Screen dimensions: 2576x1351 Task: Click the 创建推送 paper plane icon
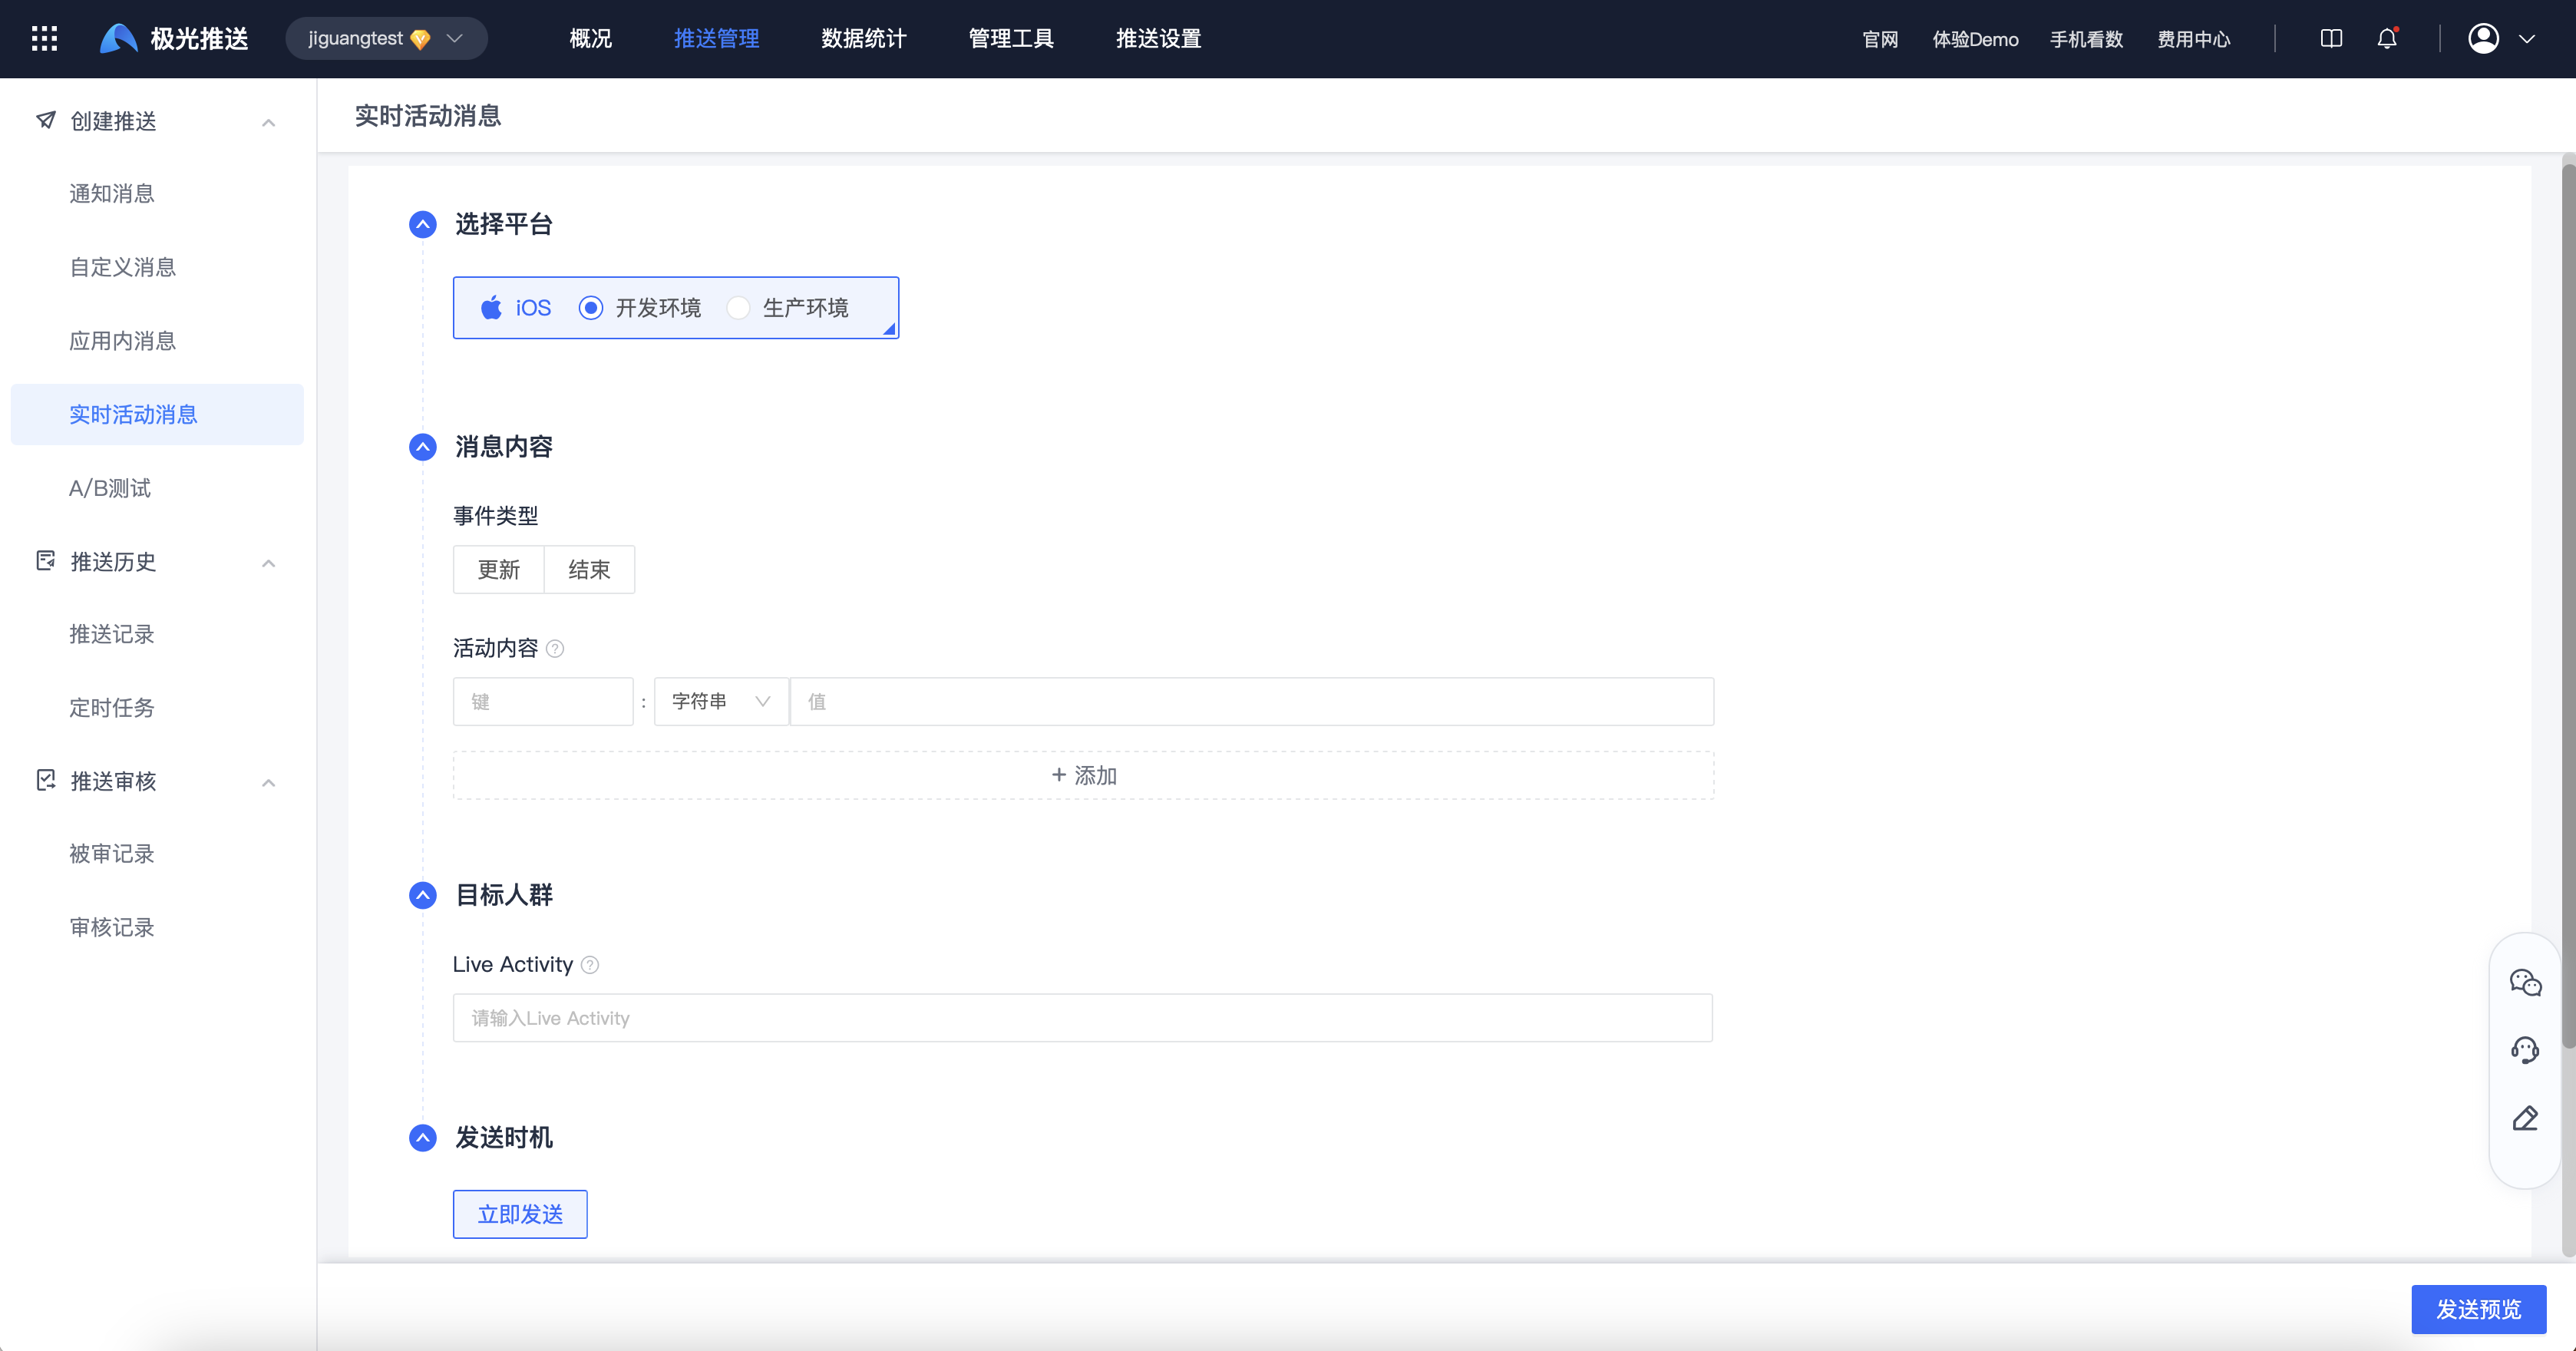(45, 120)
